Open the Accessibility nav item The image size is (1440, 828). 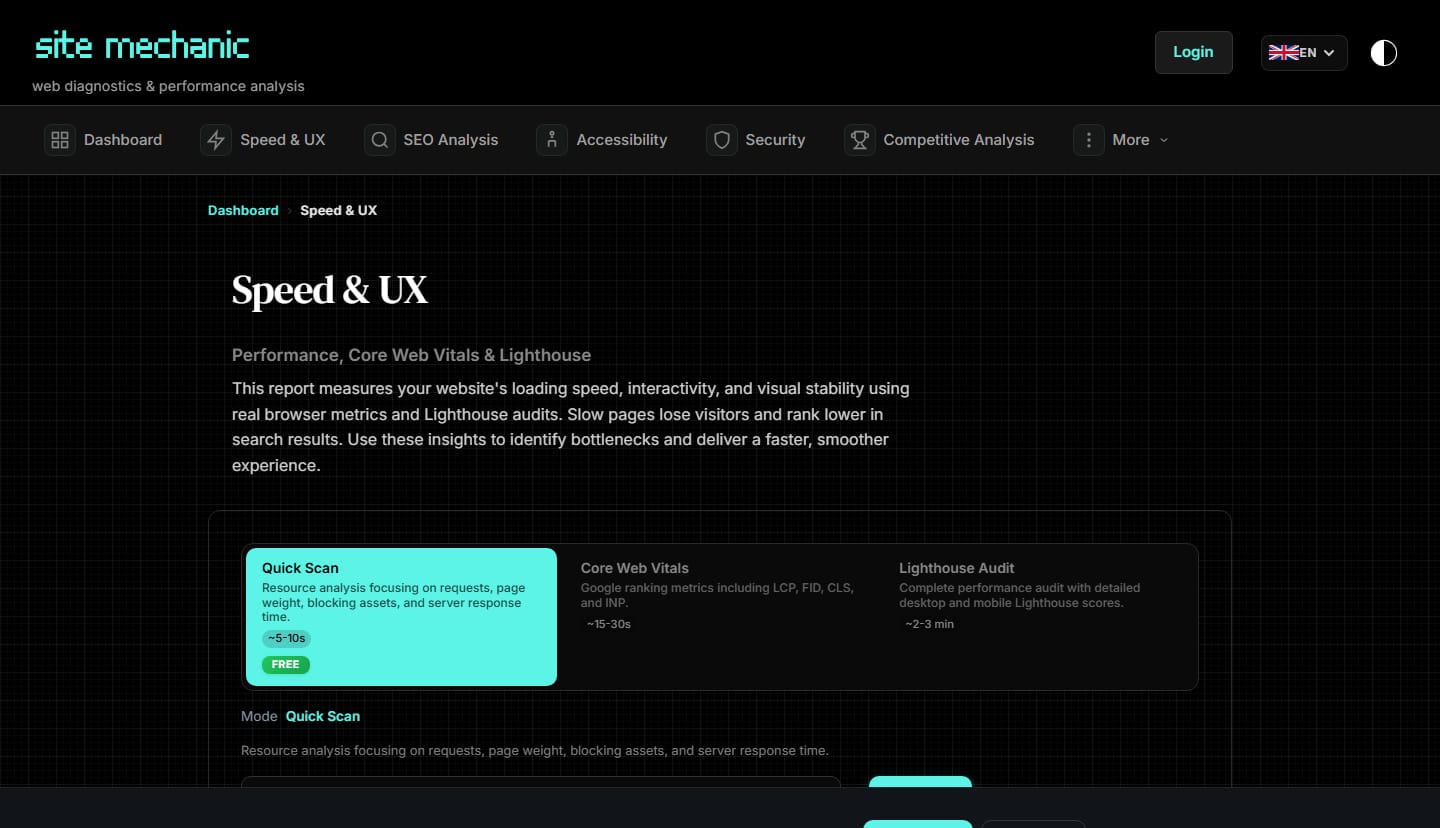(602, 140)
